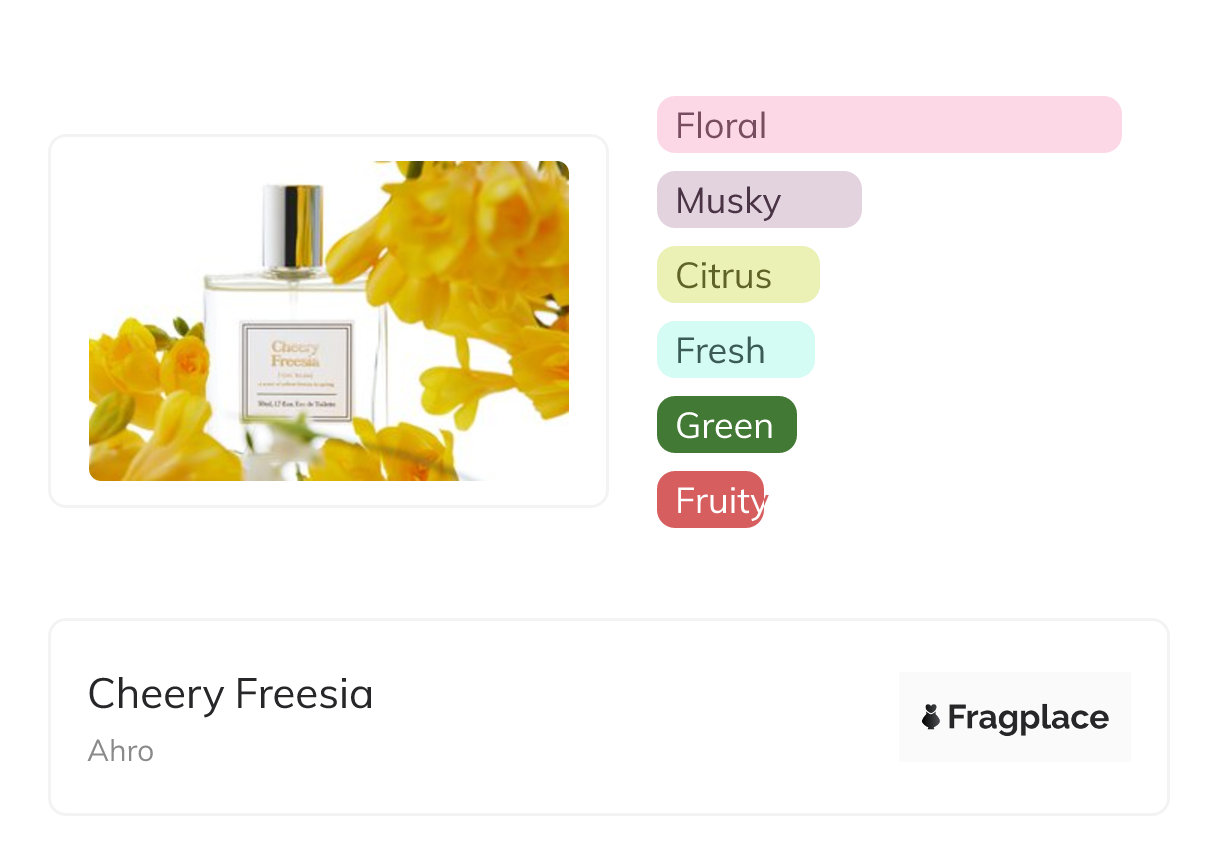This screenshot has width=1218, height=864.
Task: Click the Fragplace wordmark text
Action: coord(1028,718)
